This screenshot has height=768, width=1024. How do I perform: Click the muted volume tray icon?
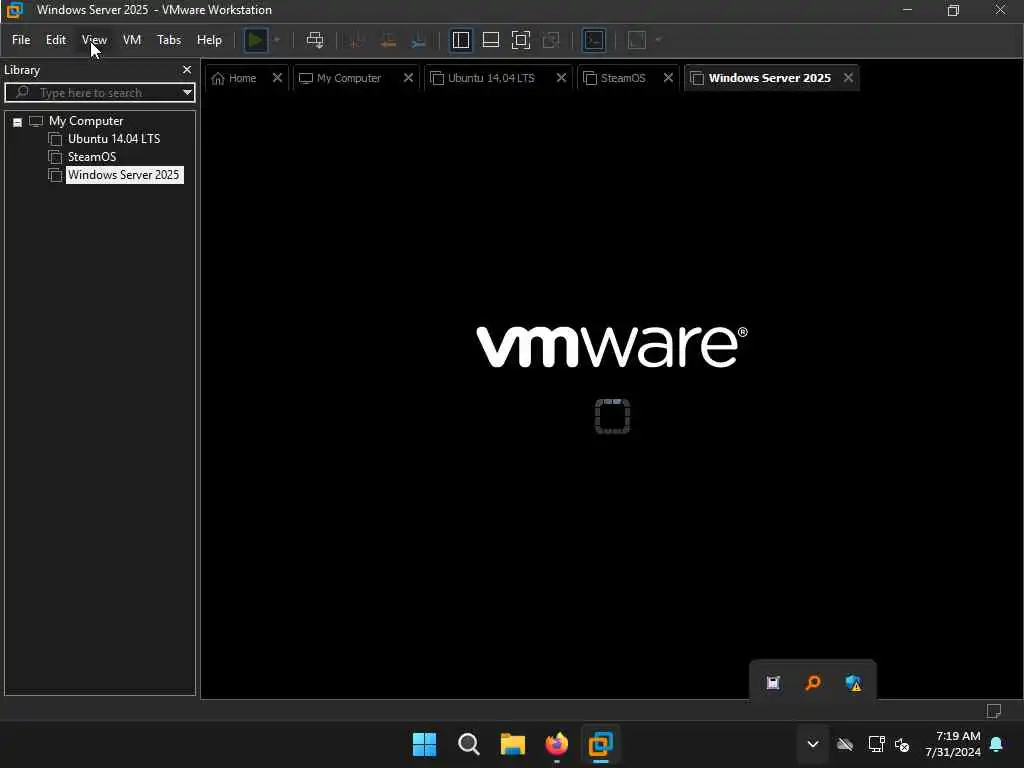point(903,744)
